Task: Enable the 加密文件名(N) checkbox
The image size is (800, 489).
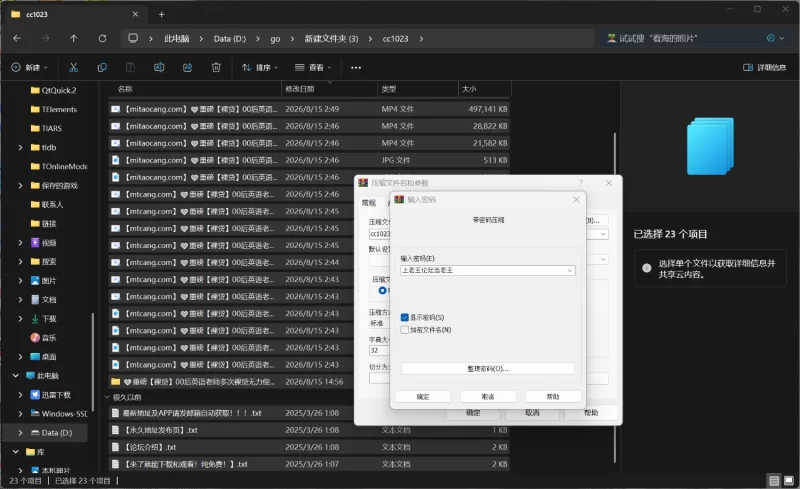Action: point(405,330)
